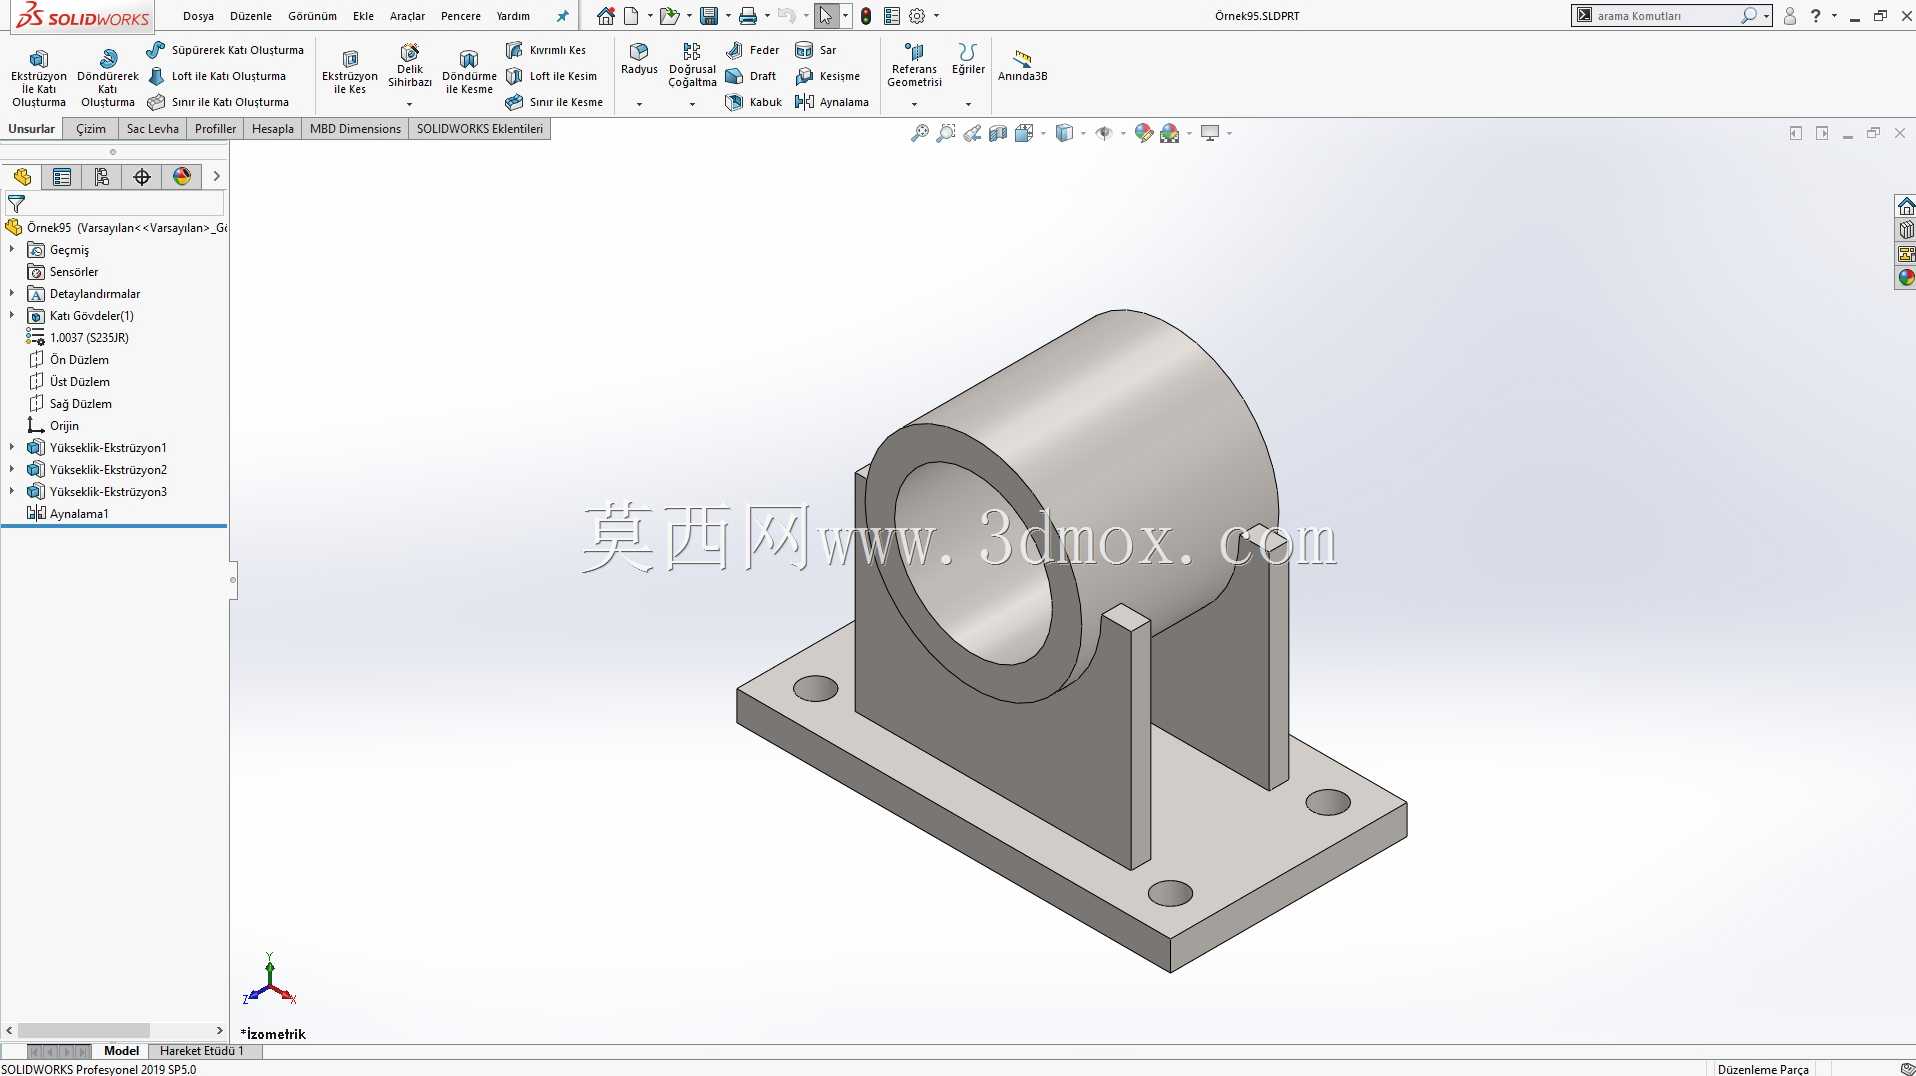
Task: Click Loft ile Katı Oluşturma
Action: coord(217,76)
